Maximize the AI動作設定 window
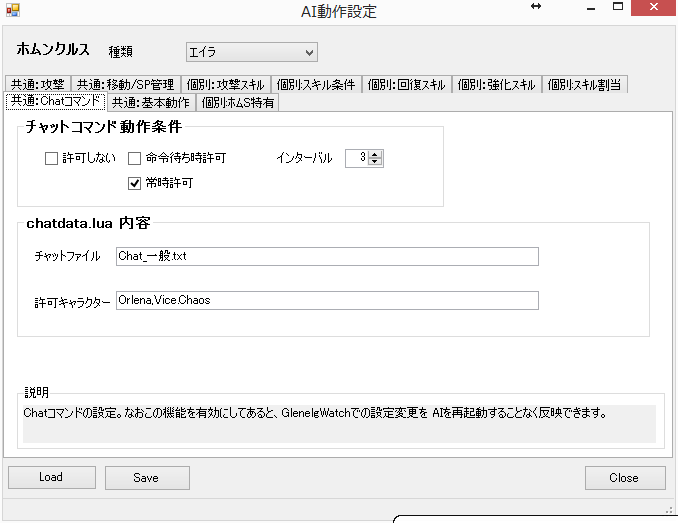Screen dimensions: 678x523 pos(618,7)
